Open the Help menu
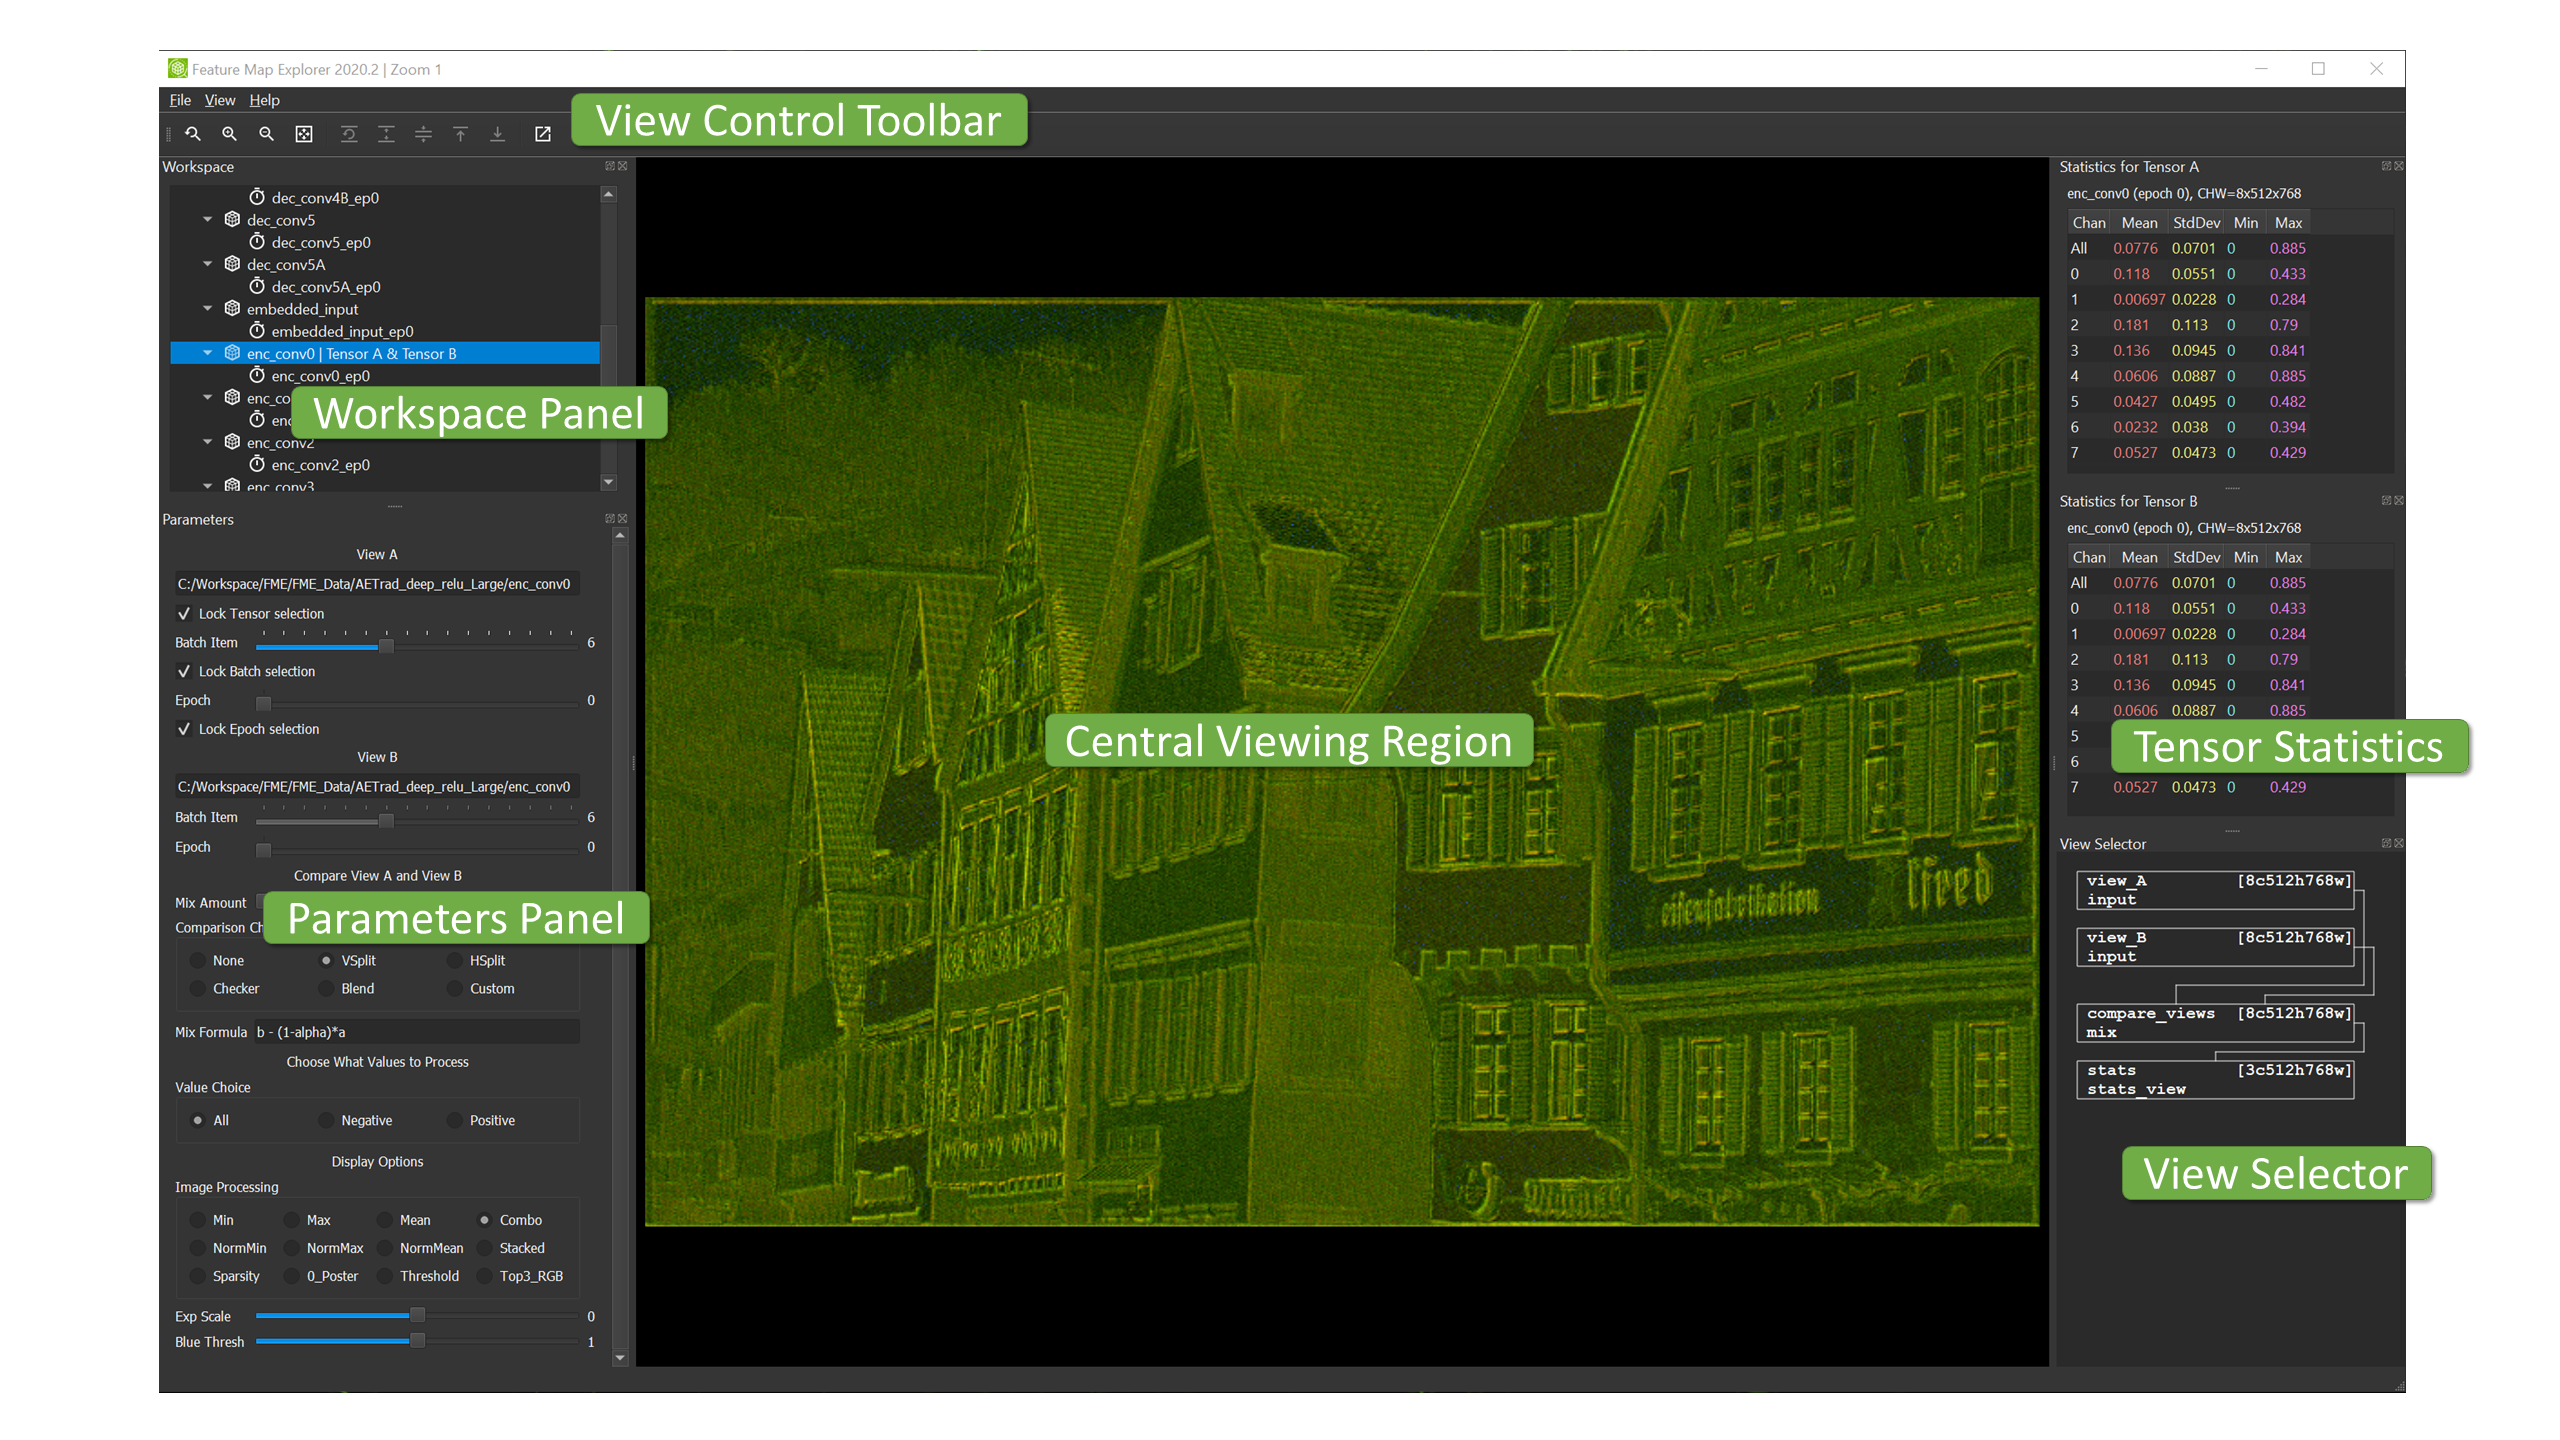 (264, 100)
